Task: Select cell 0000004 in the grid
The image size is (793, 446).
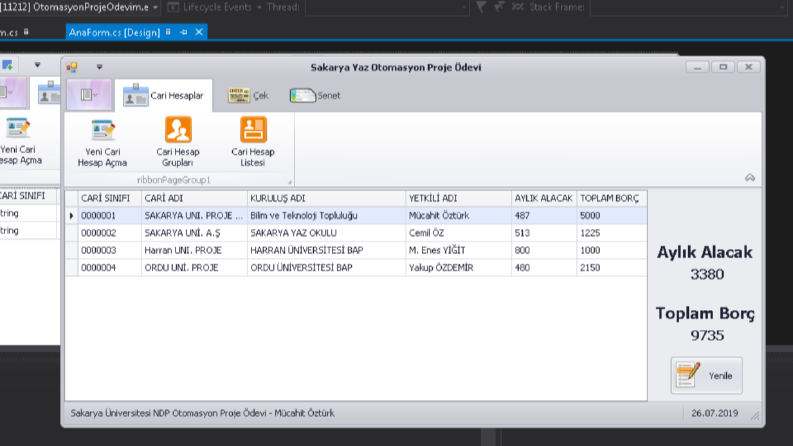Action: point(110,267)
